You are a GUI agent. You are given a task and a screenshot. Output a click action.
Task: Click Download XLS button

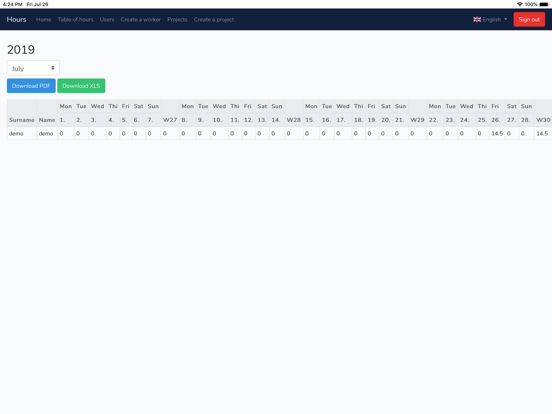(x=81, y=86)
